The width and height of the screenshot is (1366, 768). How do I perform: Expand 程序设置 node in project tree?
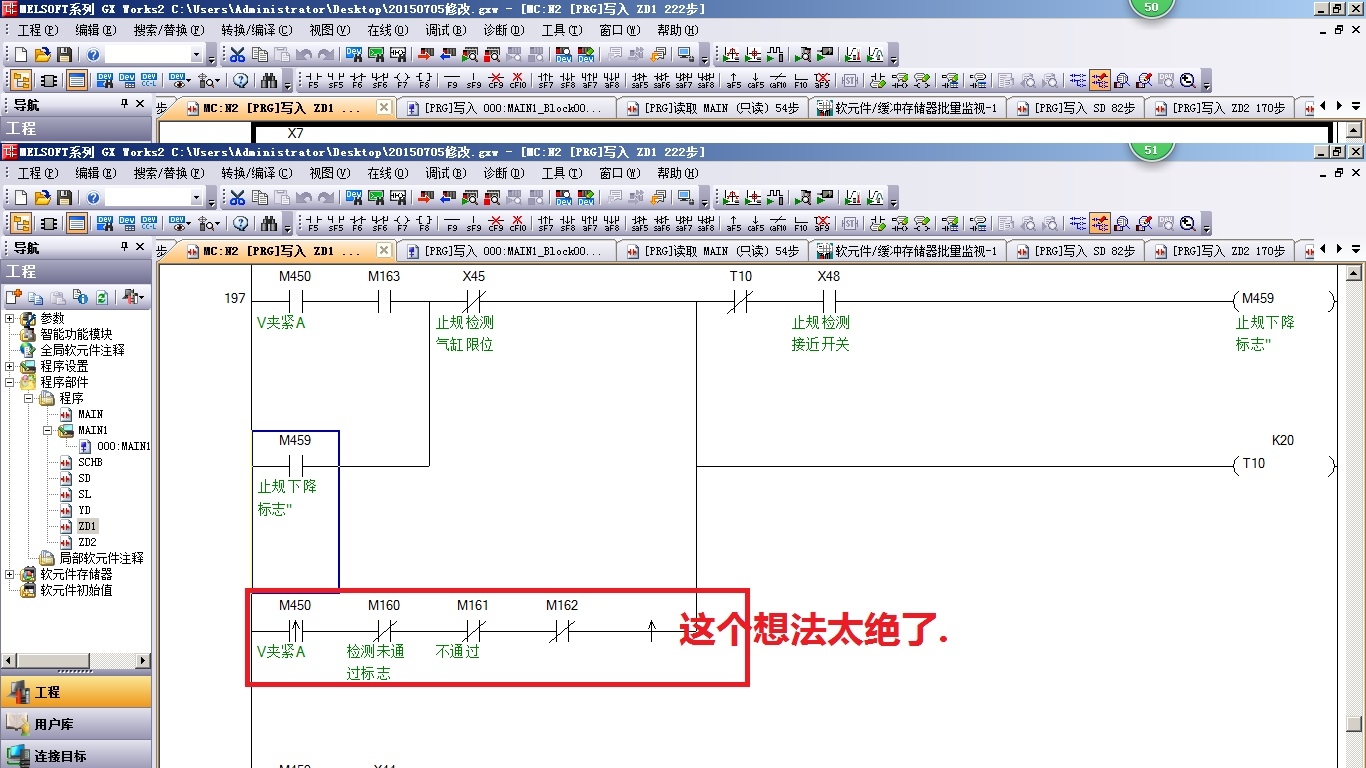pyautogui.click(x=10, y=367)
